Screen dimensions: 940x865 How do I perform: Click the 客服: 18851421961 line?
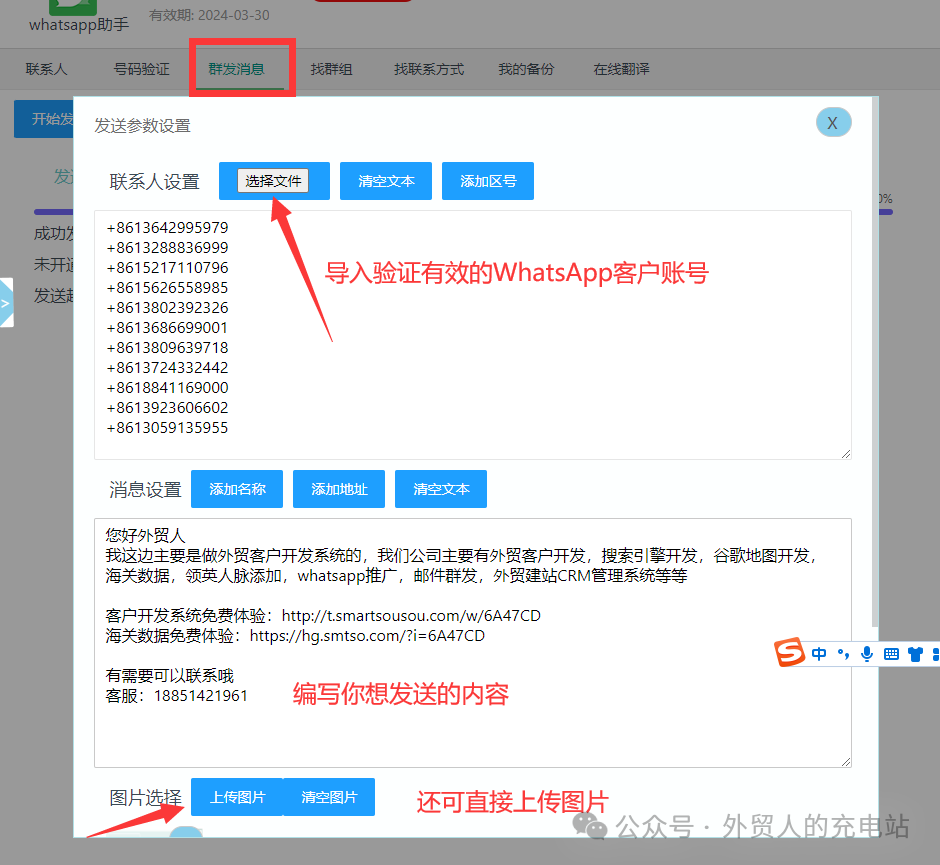point(176,696)
